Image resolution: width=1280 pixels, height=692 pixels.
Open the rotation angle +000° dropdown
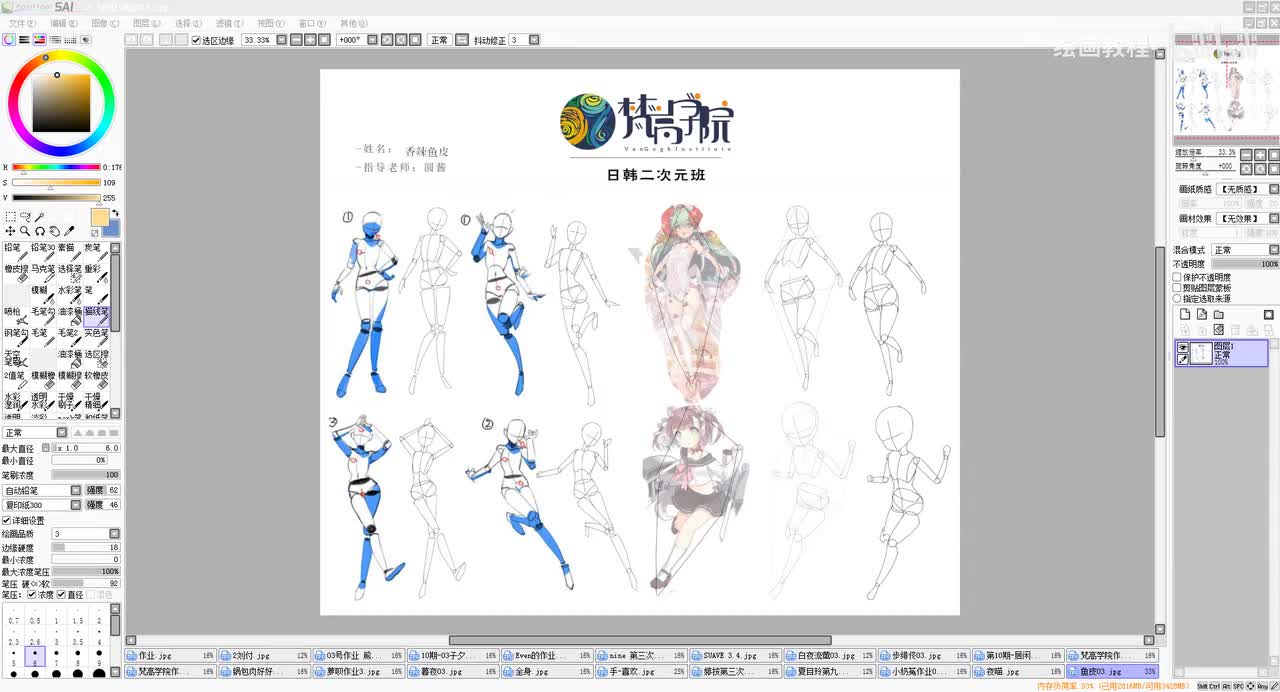pos(372,40)
